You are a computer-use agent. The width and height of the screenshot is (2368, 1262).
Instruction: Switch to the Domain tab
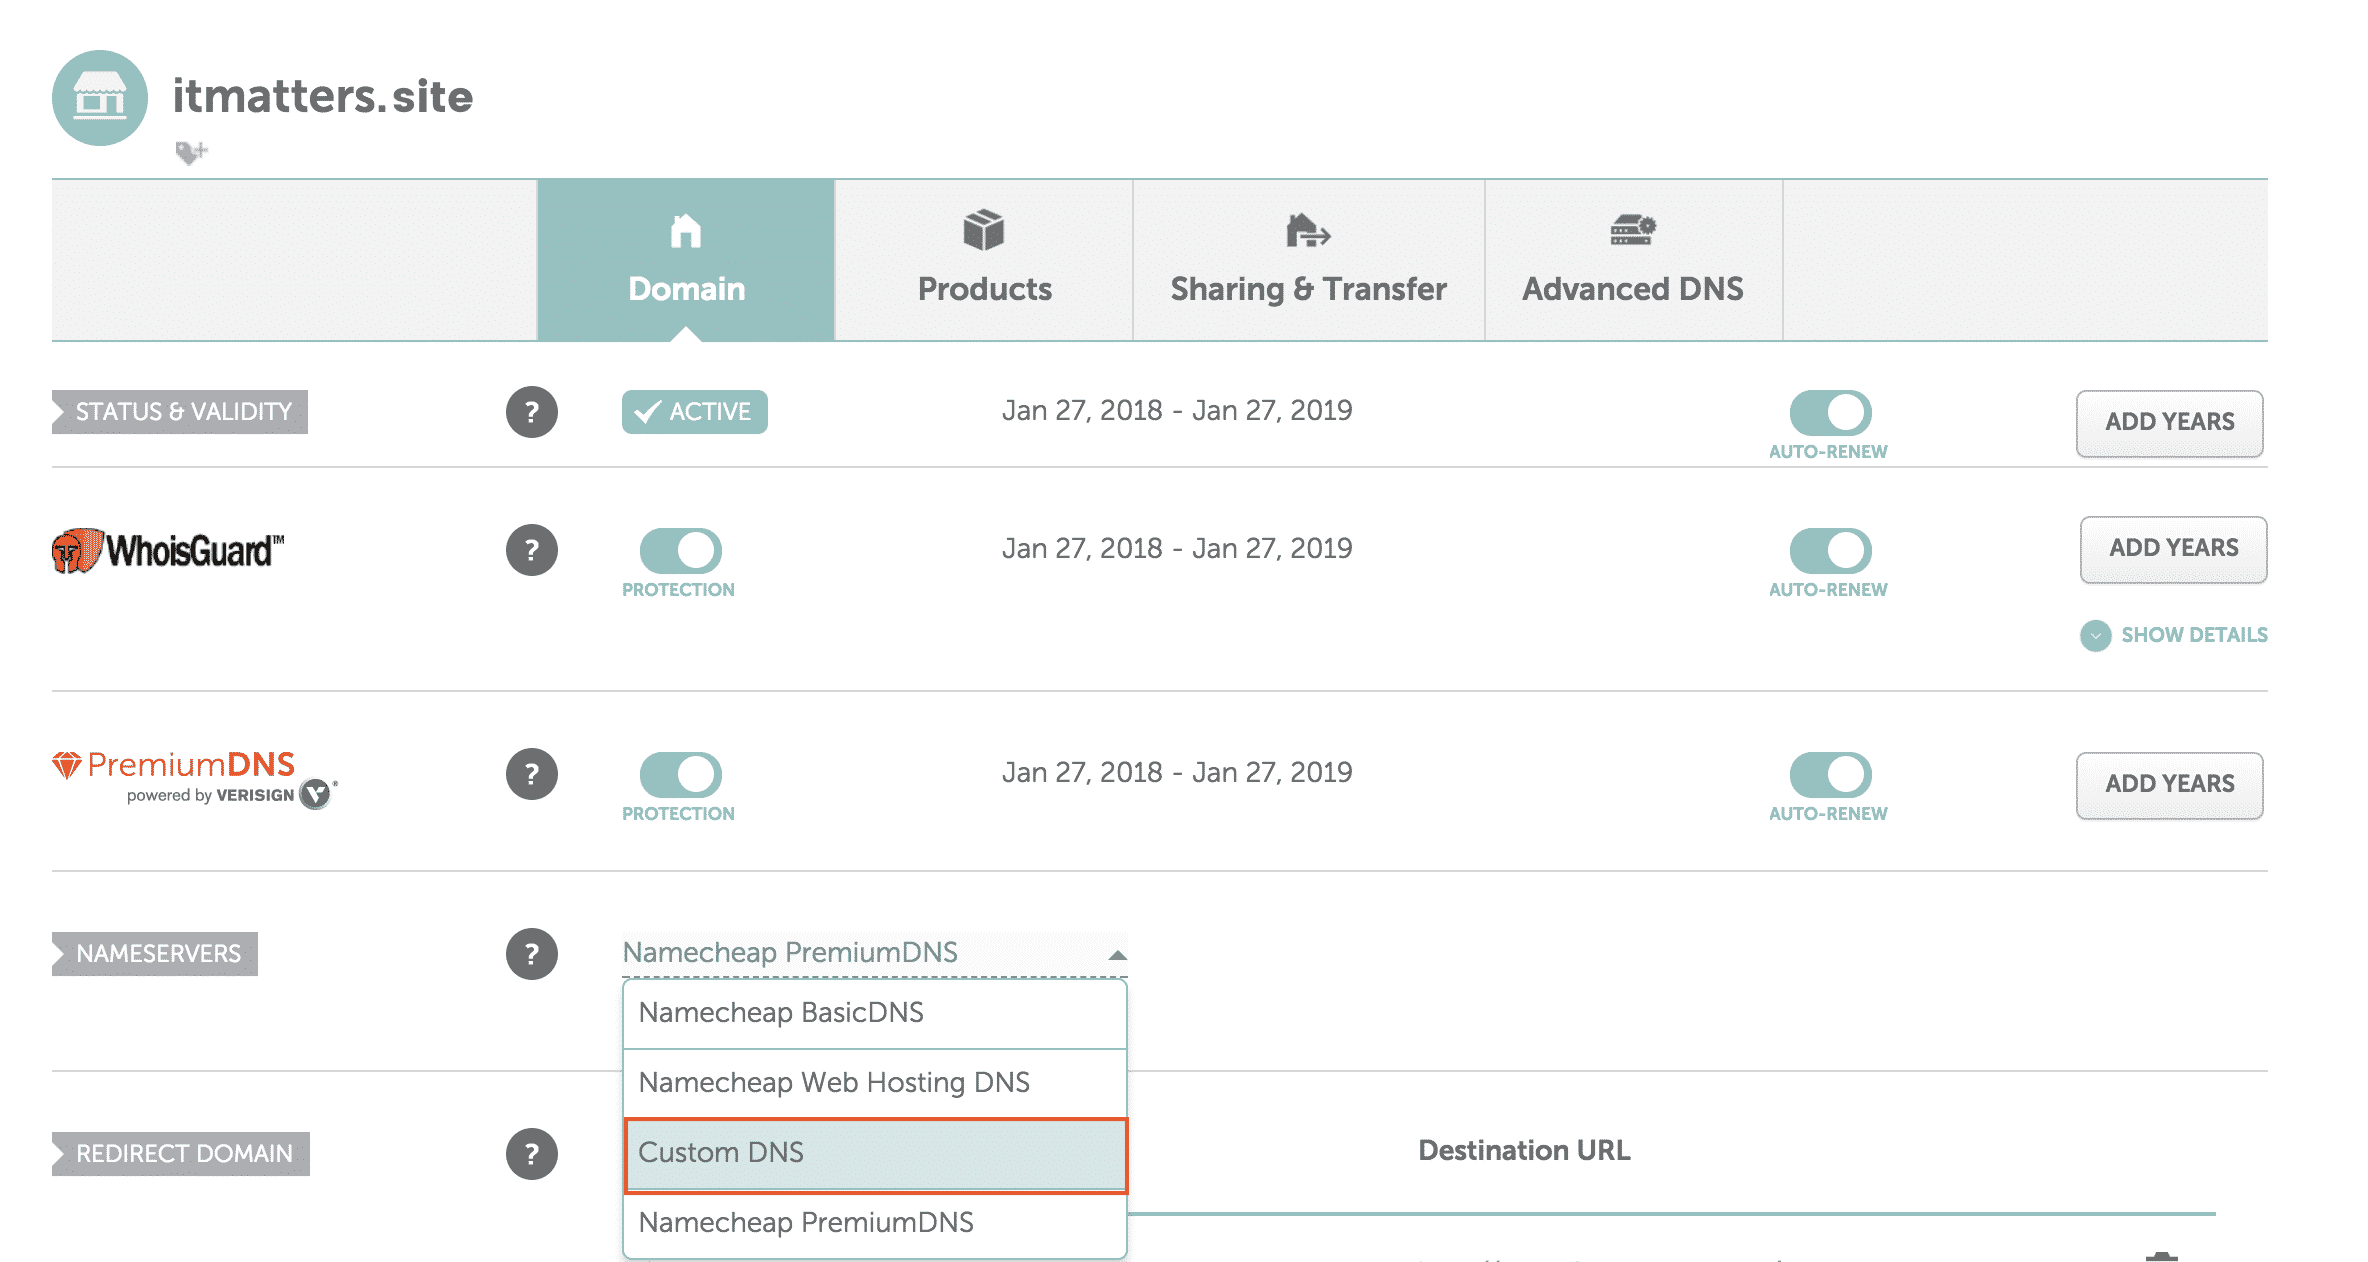point(686,260)
